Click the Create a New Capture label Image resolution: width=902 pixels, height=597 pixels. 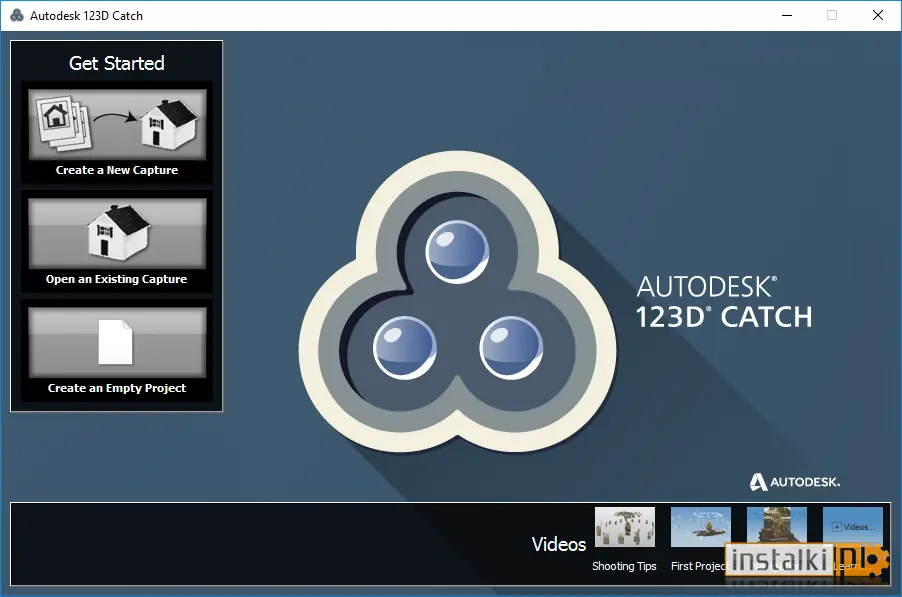117,170
